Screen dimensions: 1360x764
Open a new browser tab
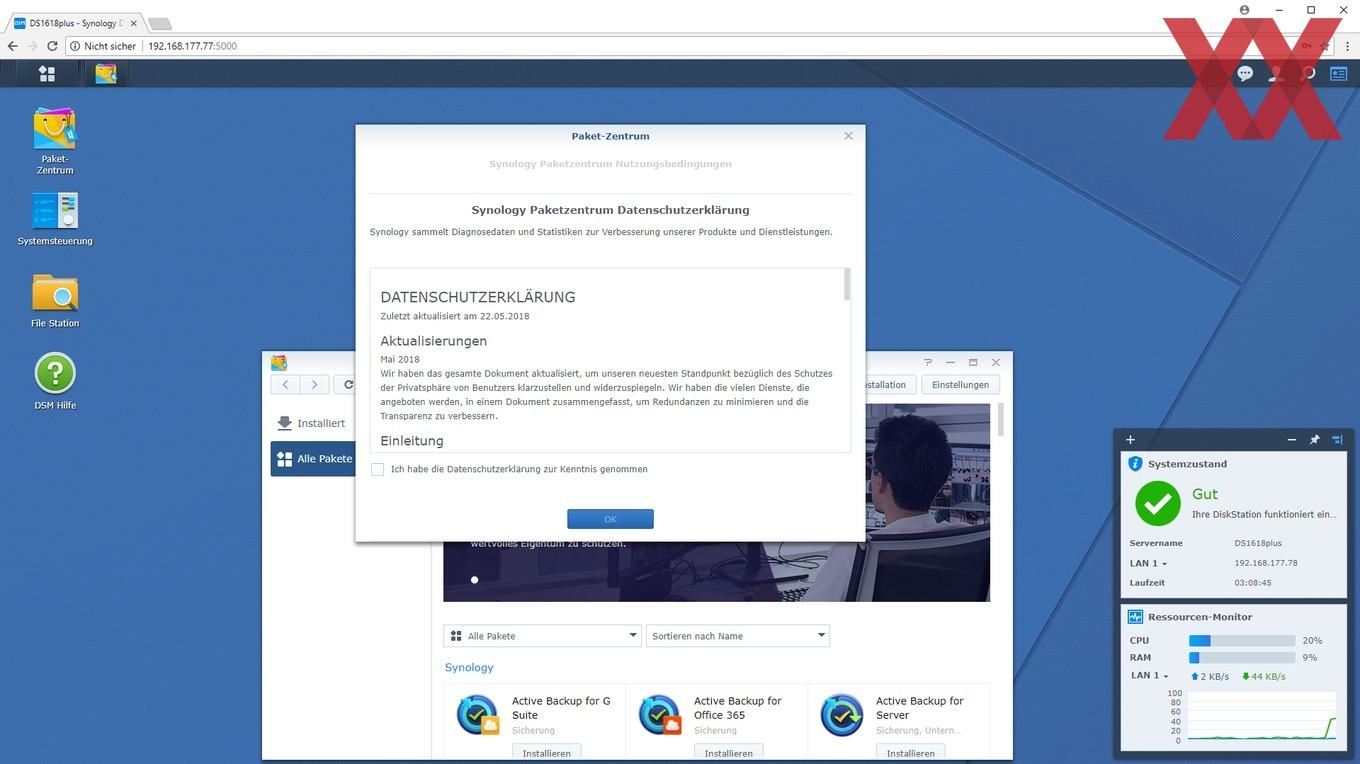click(160, 23)
